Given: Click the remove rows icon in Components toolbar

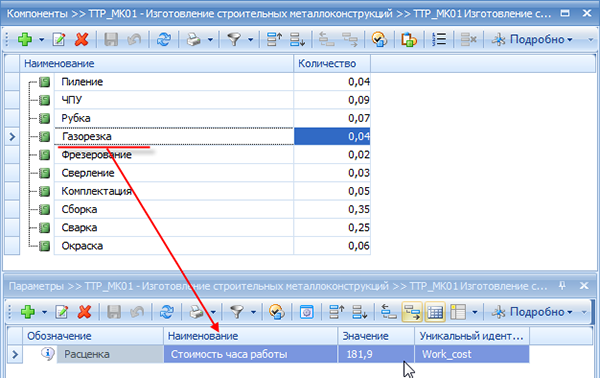Looking at the screenshot, I should pyautogui.click(x=468, y=39).
